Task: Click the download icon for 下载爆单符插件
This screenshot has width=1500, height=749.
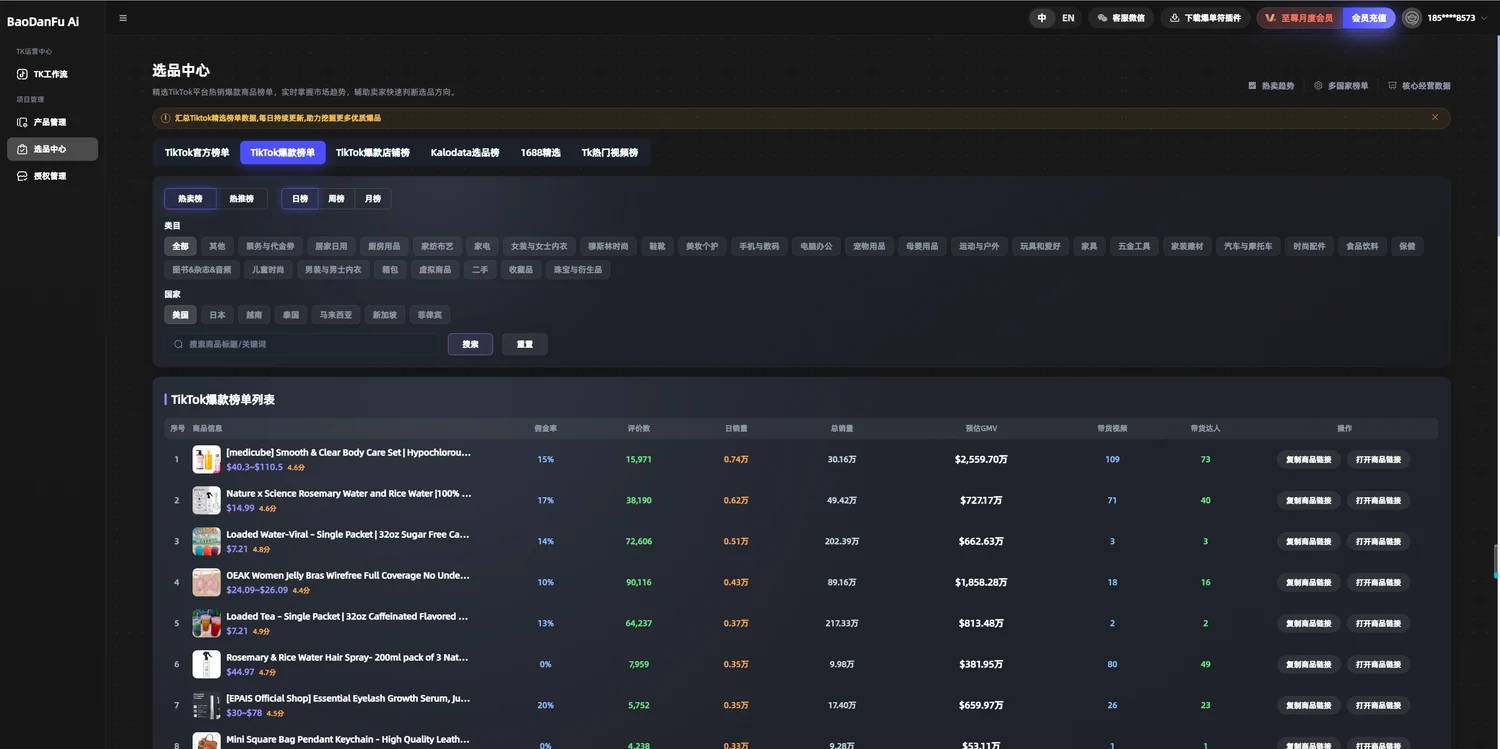Action: (x=1175, y=18)
